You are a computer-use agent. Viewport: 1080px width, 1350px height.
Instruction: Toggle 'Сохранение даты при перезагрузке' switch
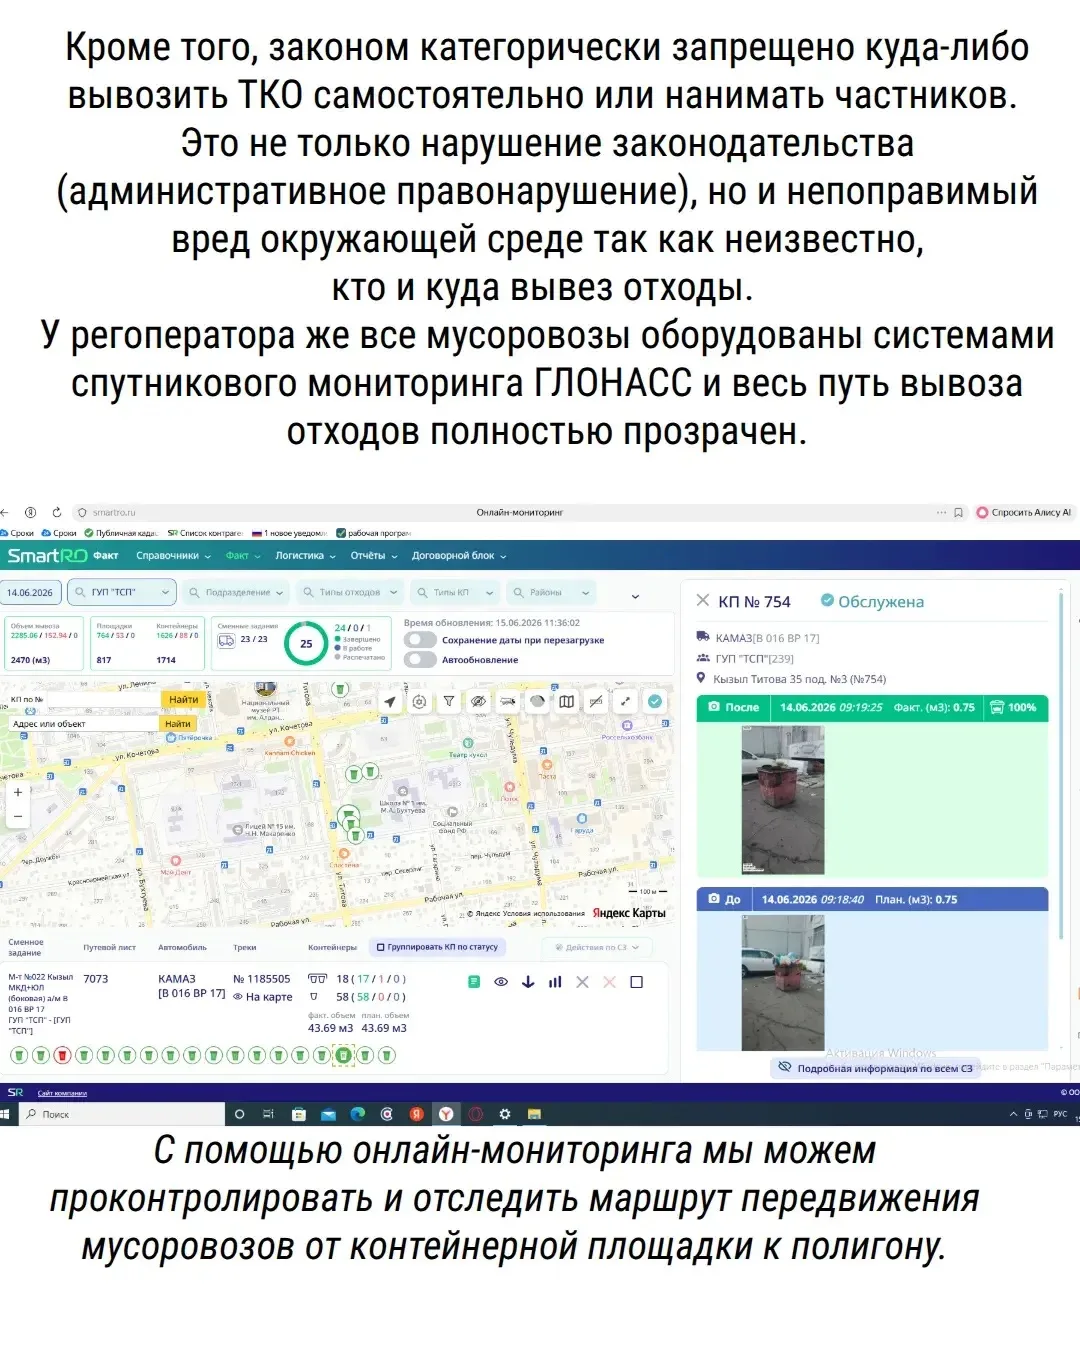click(x=420, y=640)
